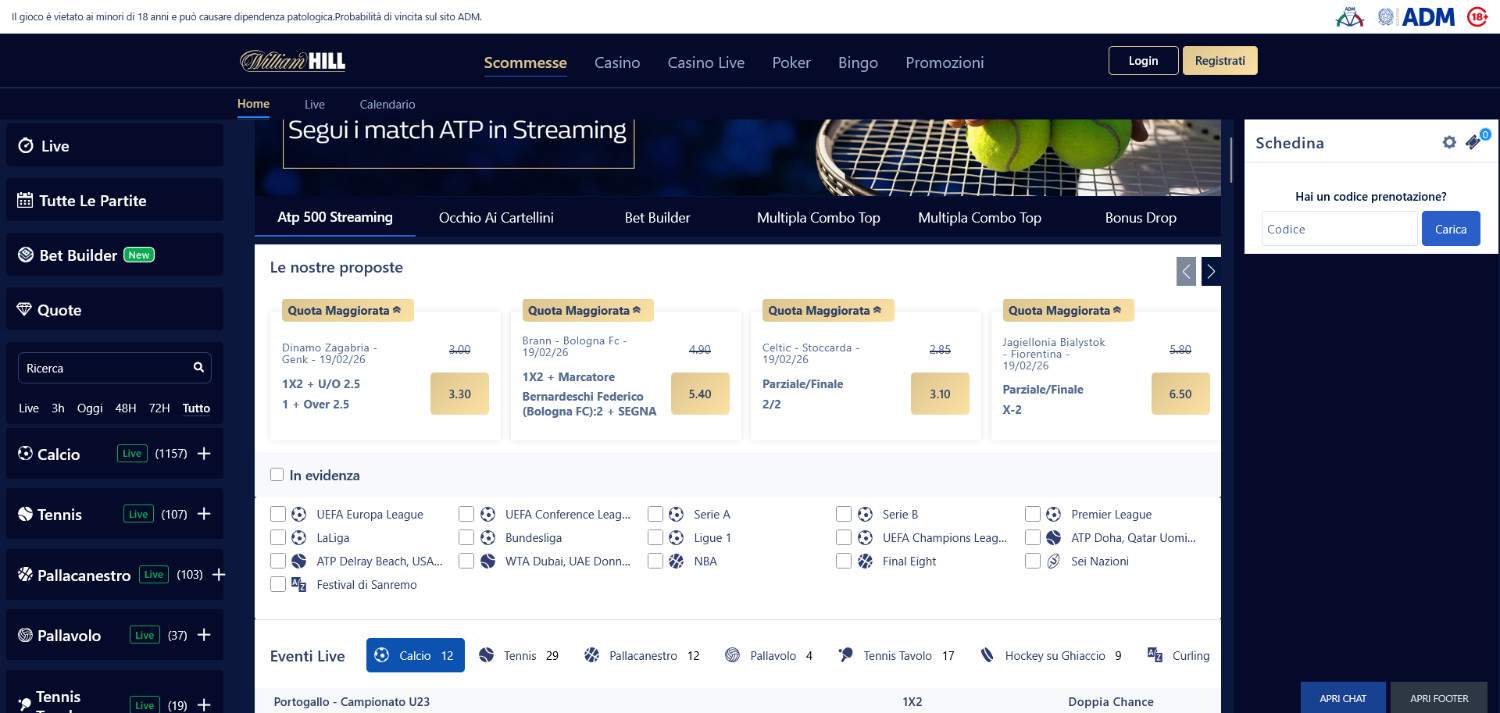The width and height of the screenshot is (1500, 713).
Task: Select the Calcio soccer ball in Eventi Live
Action: click(383, 655)
